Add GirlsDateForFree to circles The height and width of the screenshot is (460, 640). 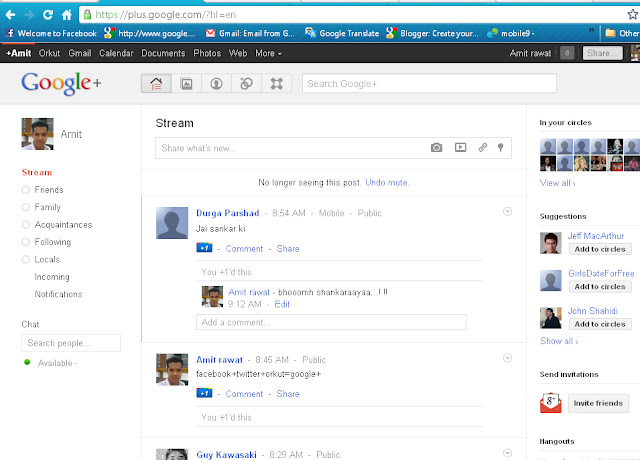point(600,287)
